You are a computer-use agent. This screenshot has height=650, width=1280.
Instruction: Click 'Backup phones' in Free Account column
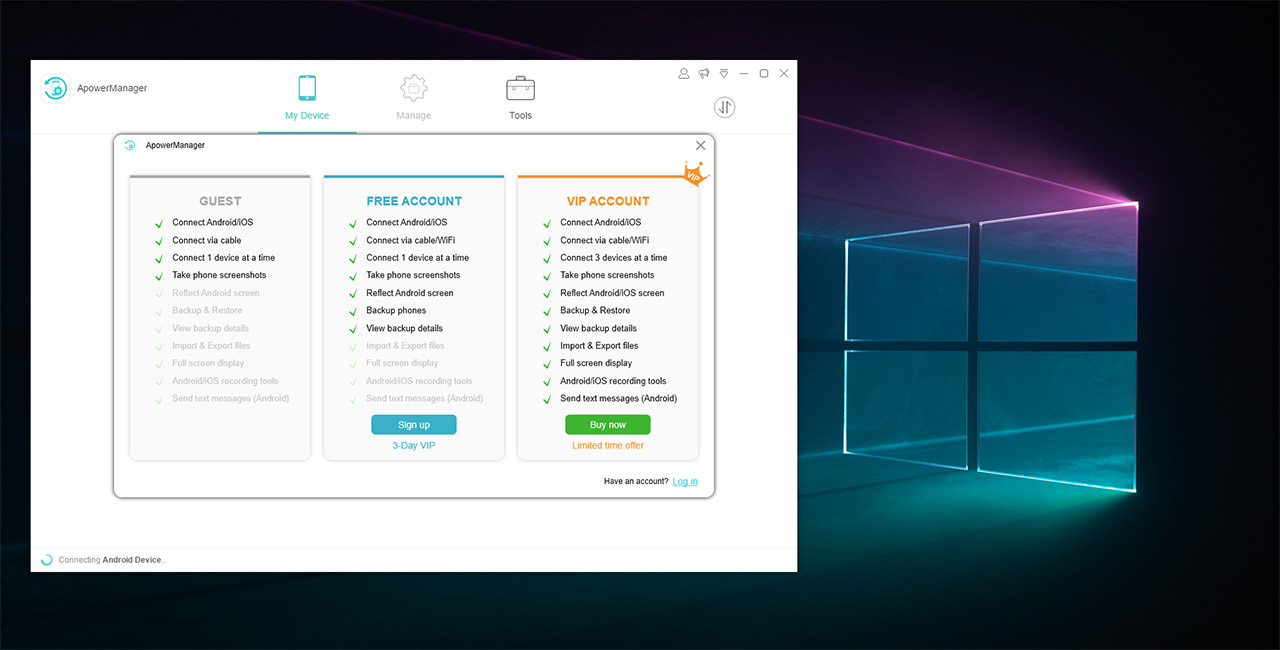click(x=396, y=311)
